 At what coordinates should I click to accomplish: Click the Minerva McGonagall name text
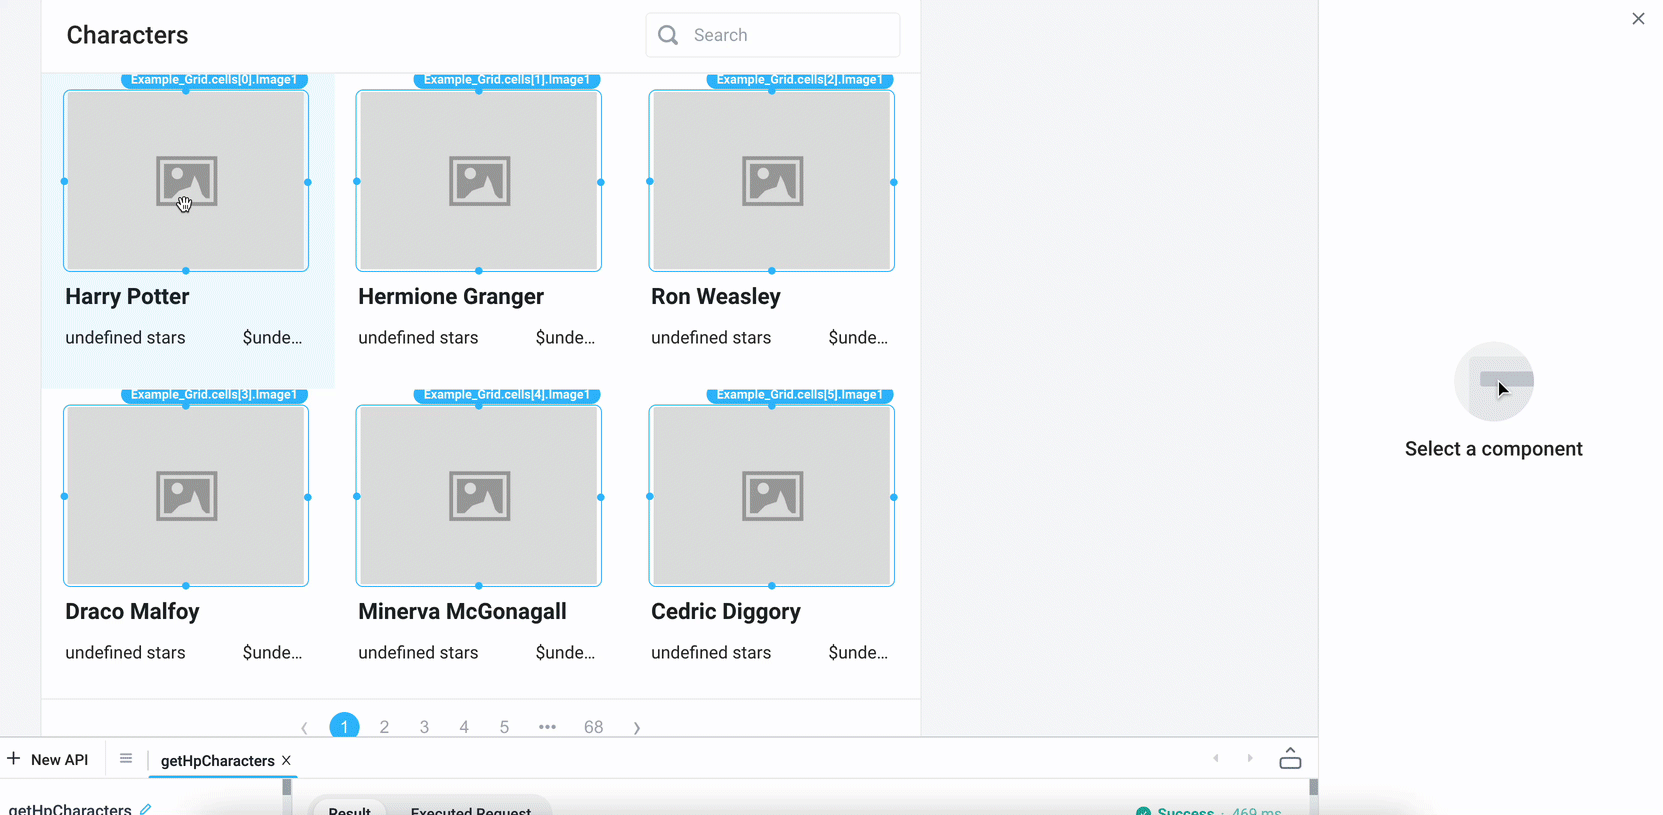(462, 612)
